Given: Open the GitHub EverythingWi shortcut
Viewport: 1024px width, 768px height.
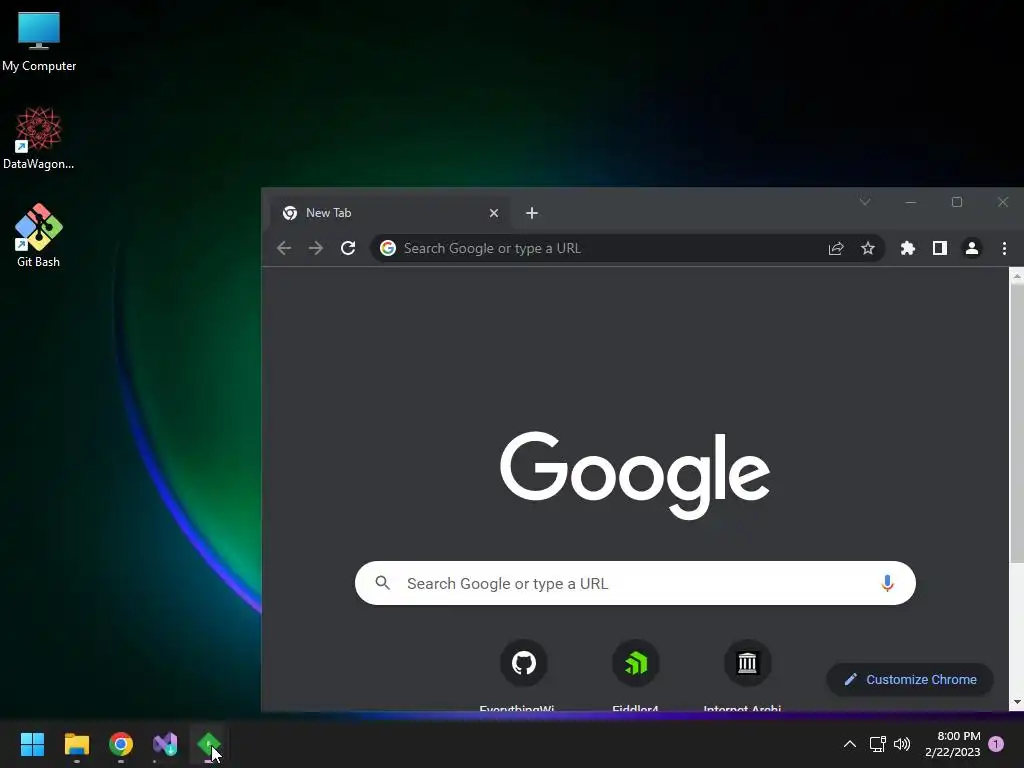Looking at the screenshot, I should click(523, 674).
